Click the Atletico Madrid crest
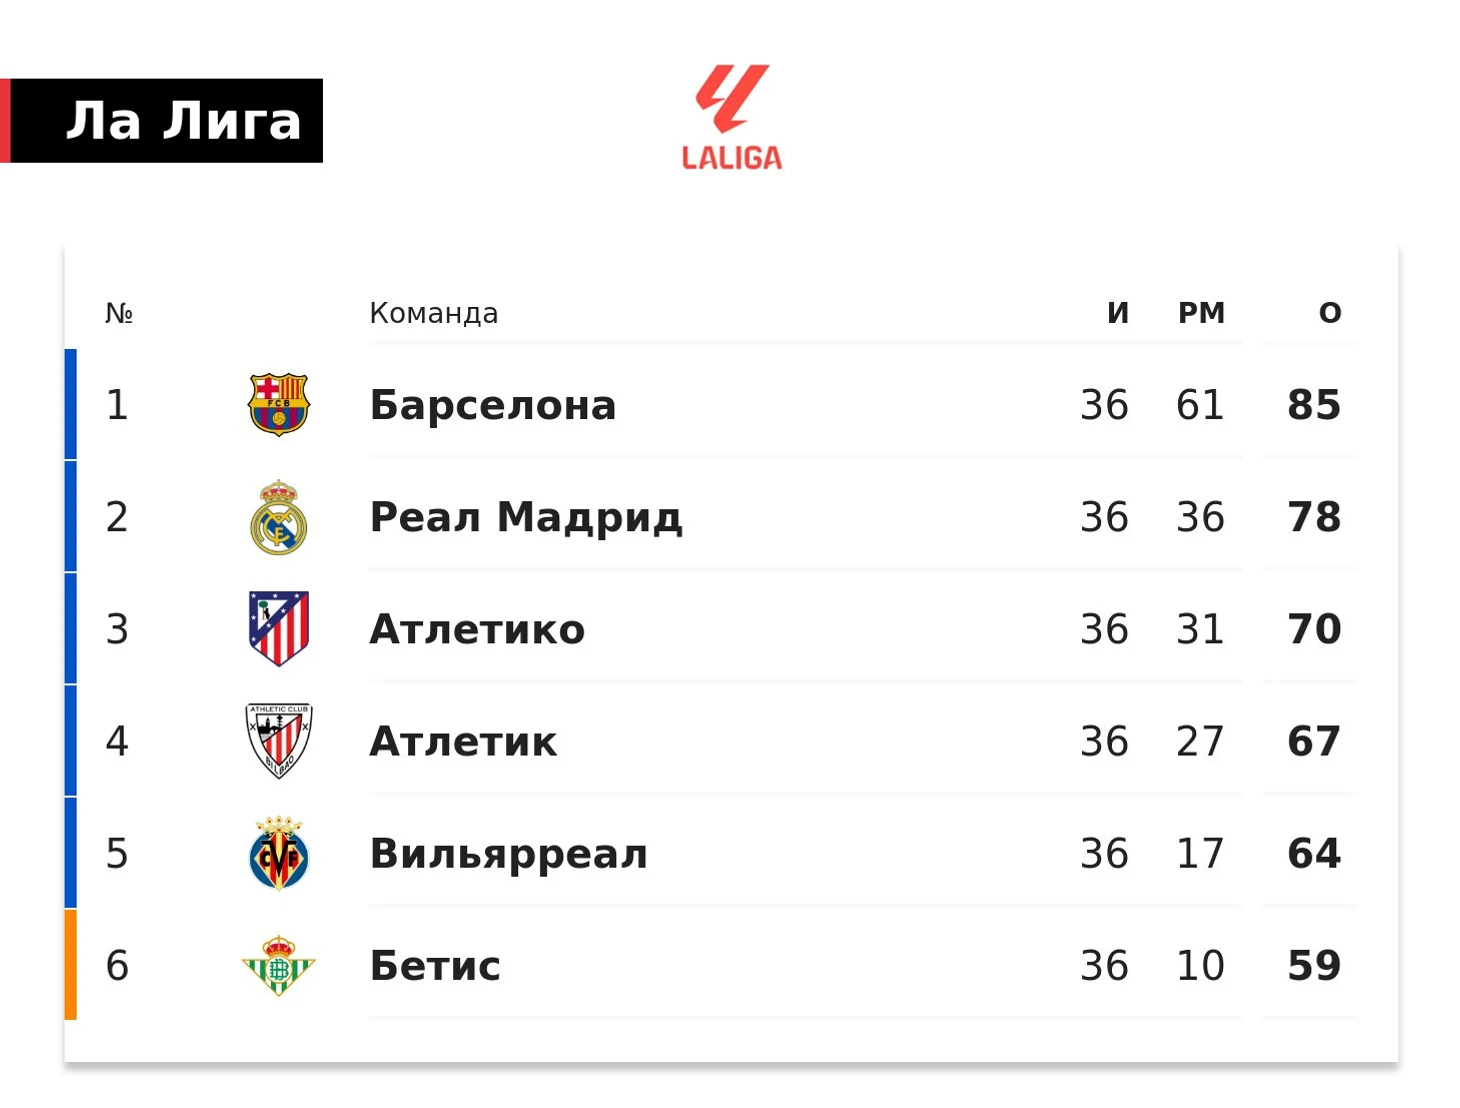The image size is (1460, 1108). click(x=279, y=629)
